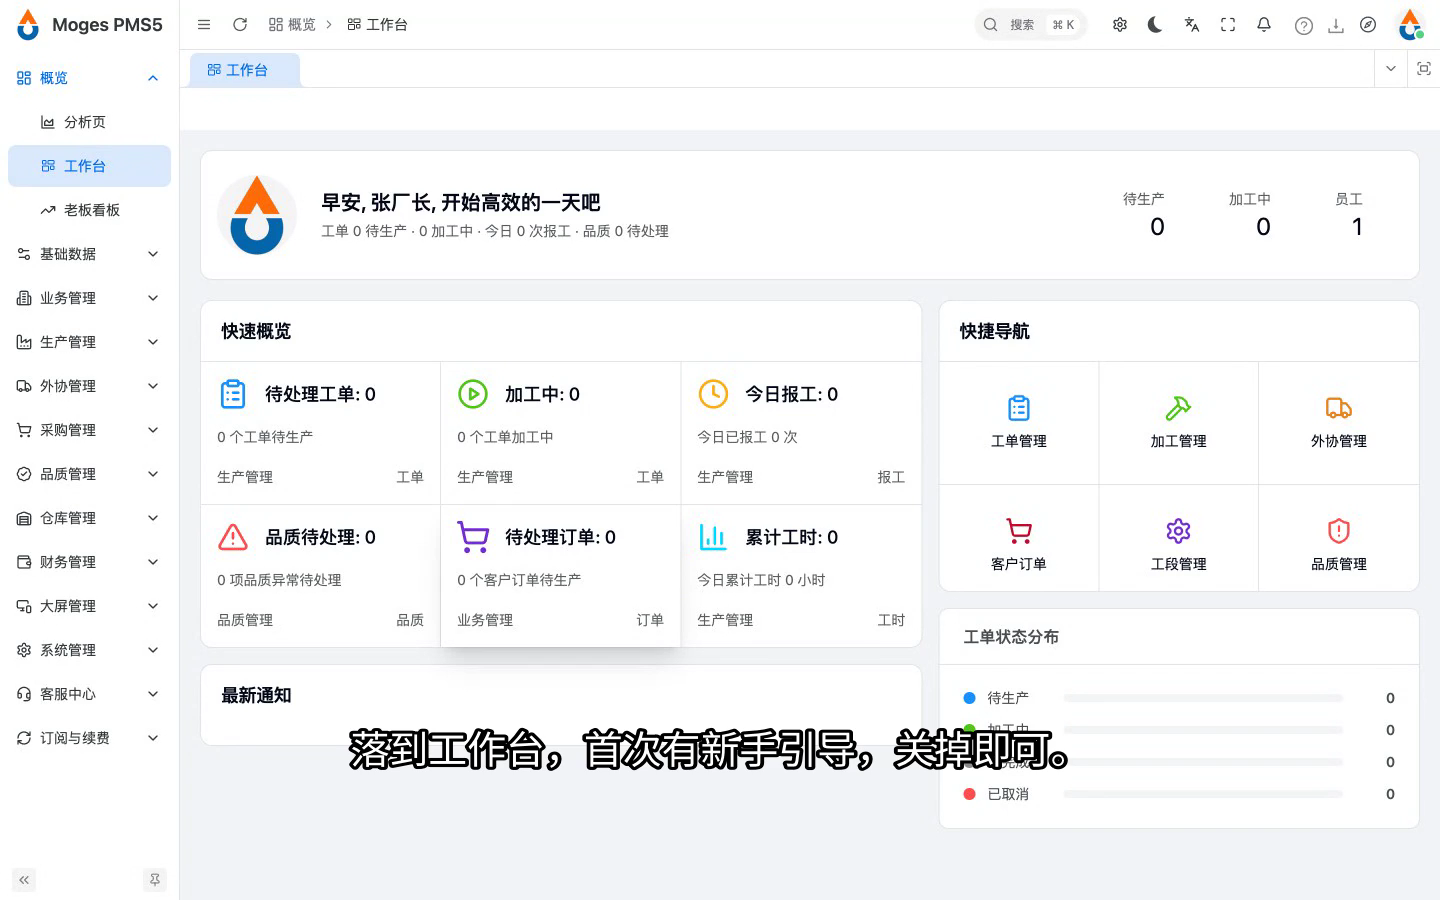This screenshot has width=1440, height=900.
Task: Expand the 采购管理 menu
Action: pyautogui.click(x=89, y=430)
